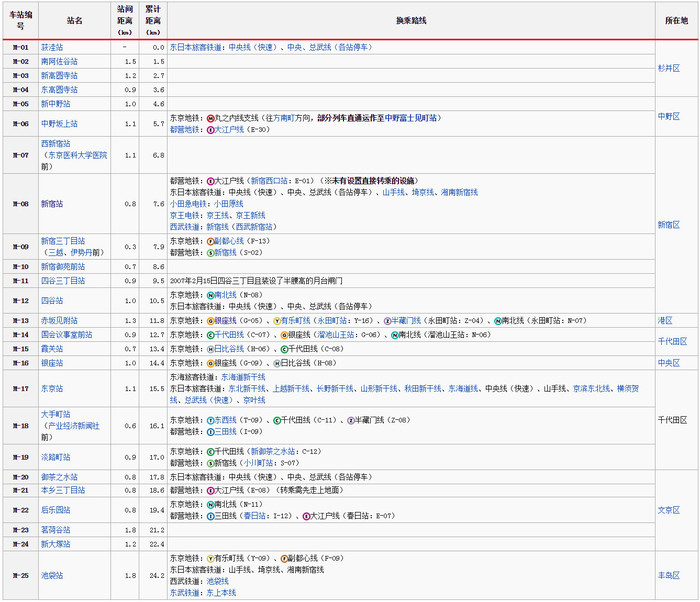Click the green S 新宿线 icon in the 淡路町站 row
This screenshot has width=700, height=602.
pyautogui.click(x=211, y=464)
